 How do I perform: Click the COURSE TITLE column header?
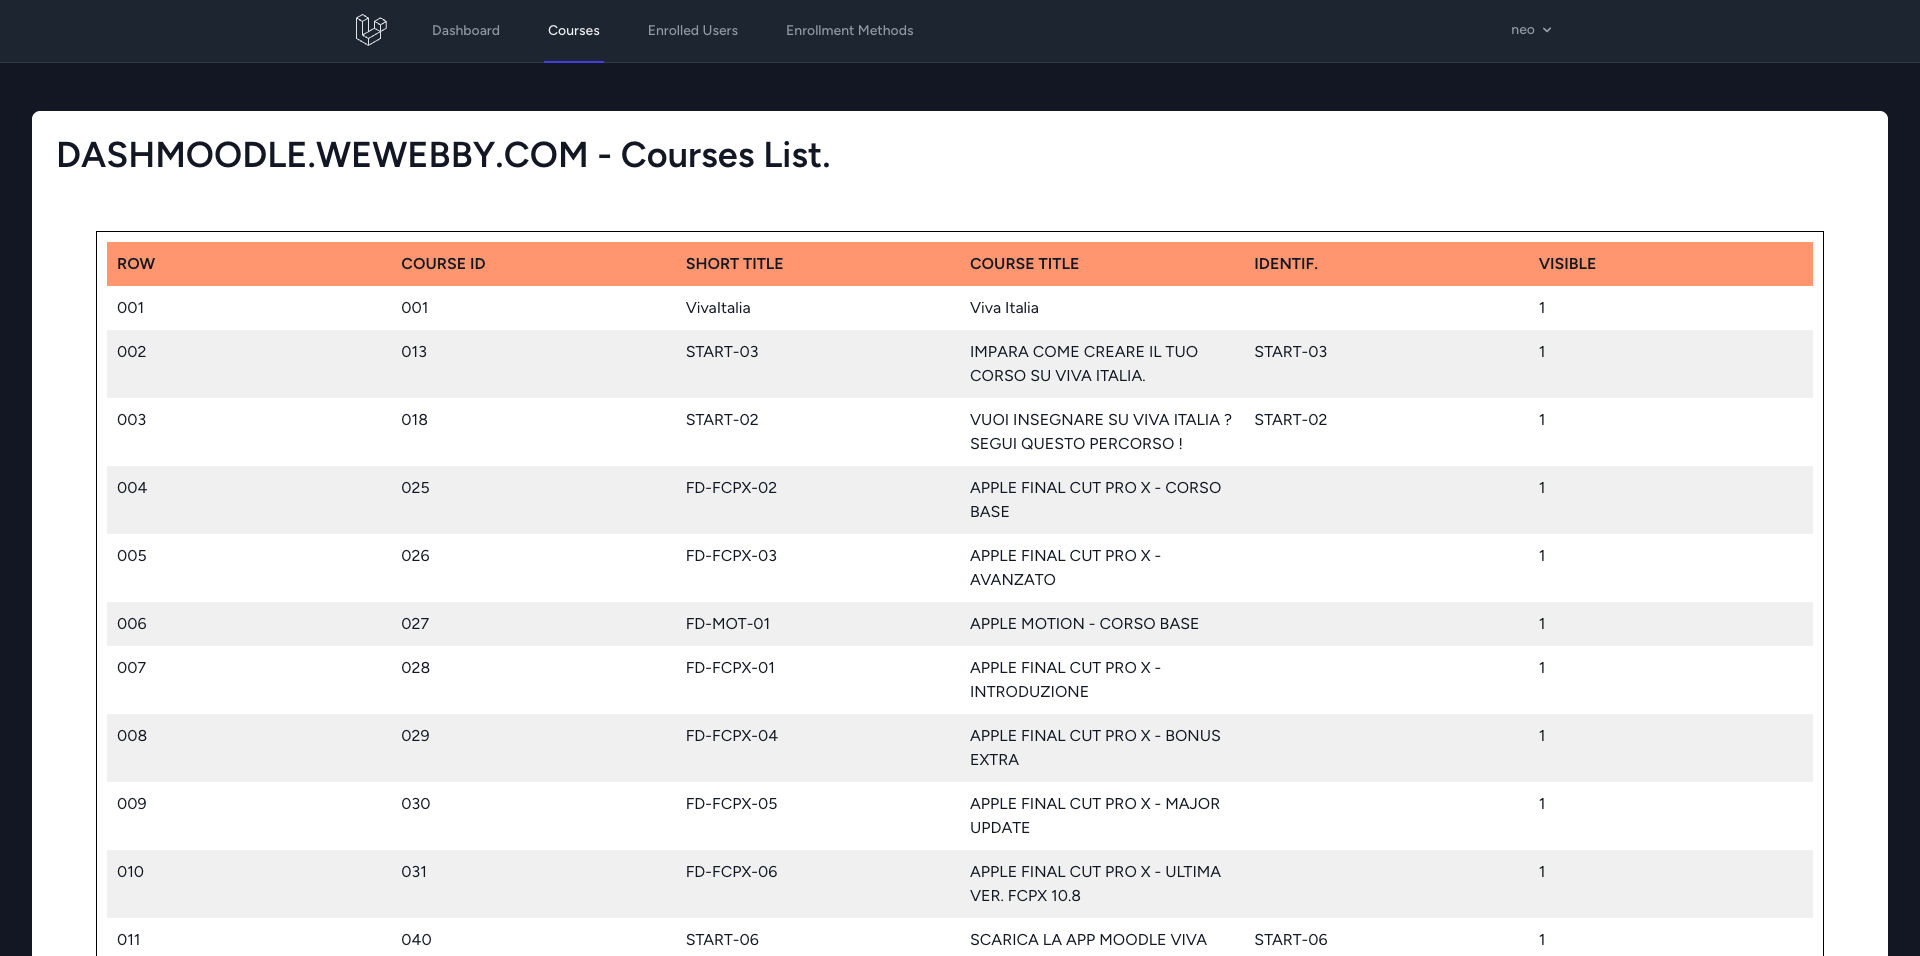click(x=1024, y=264)
